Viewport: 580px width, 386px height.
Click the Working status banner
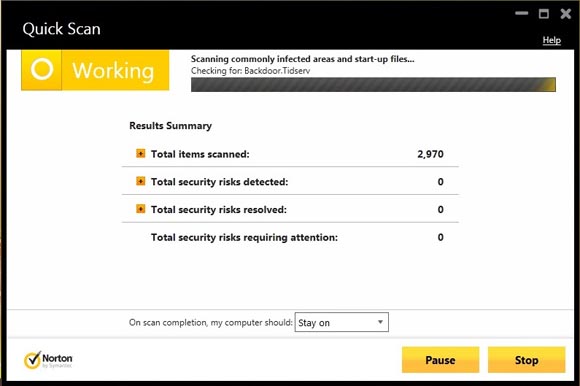pyautogui.click(x=95, y=70)
